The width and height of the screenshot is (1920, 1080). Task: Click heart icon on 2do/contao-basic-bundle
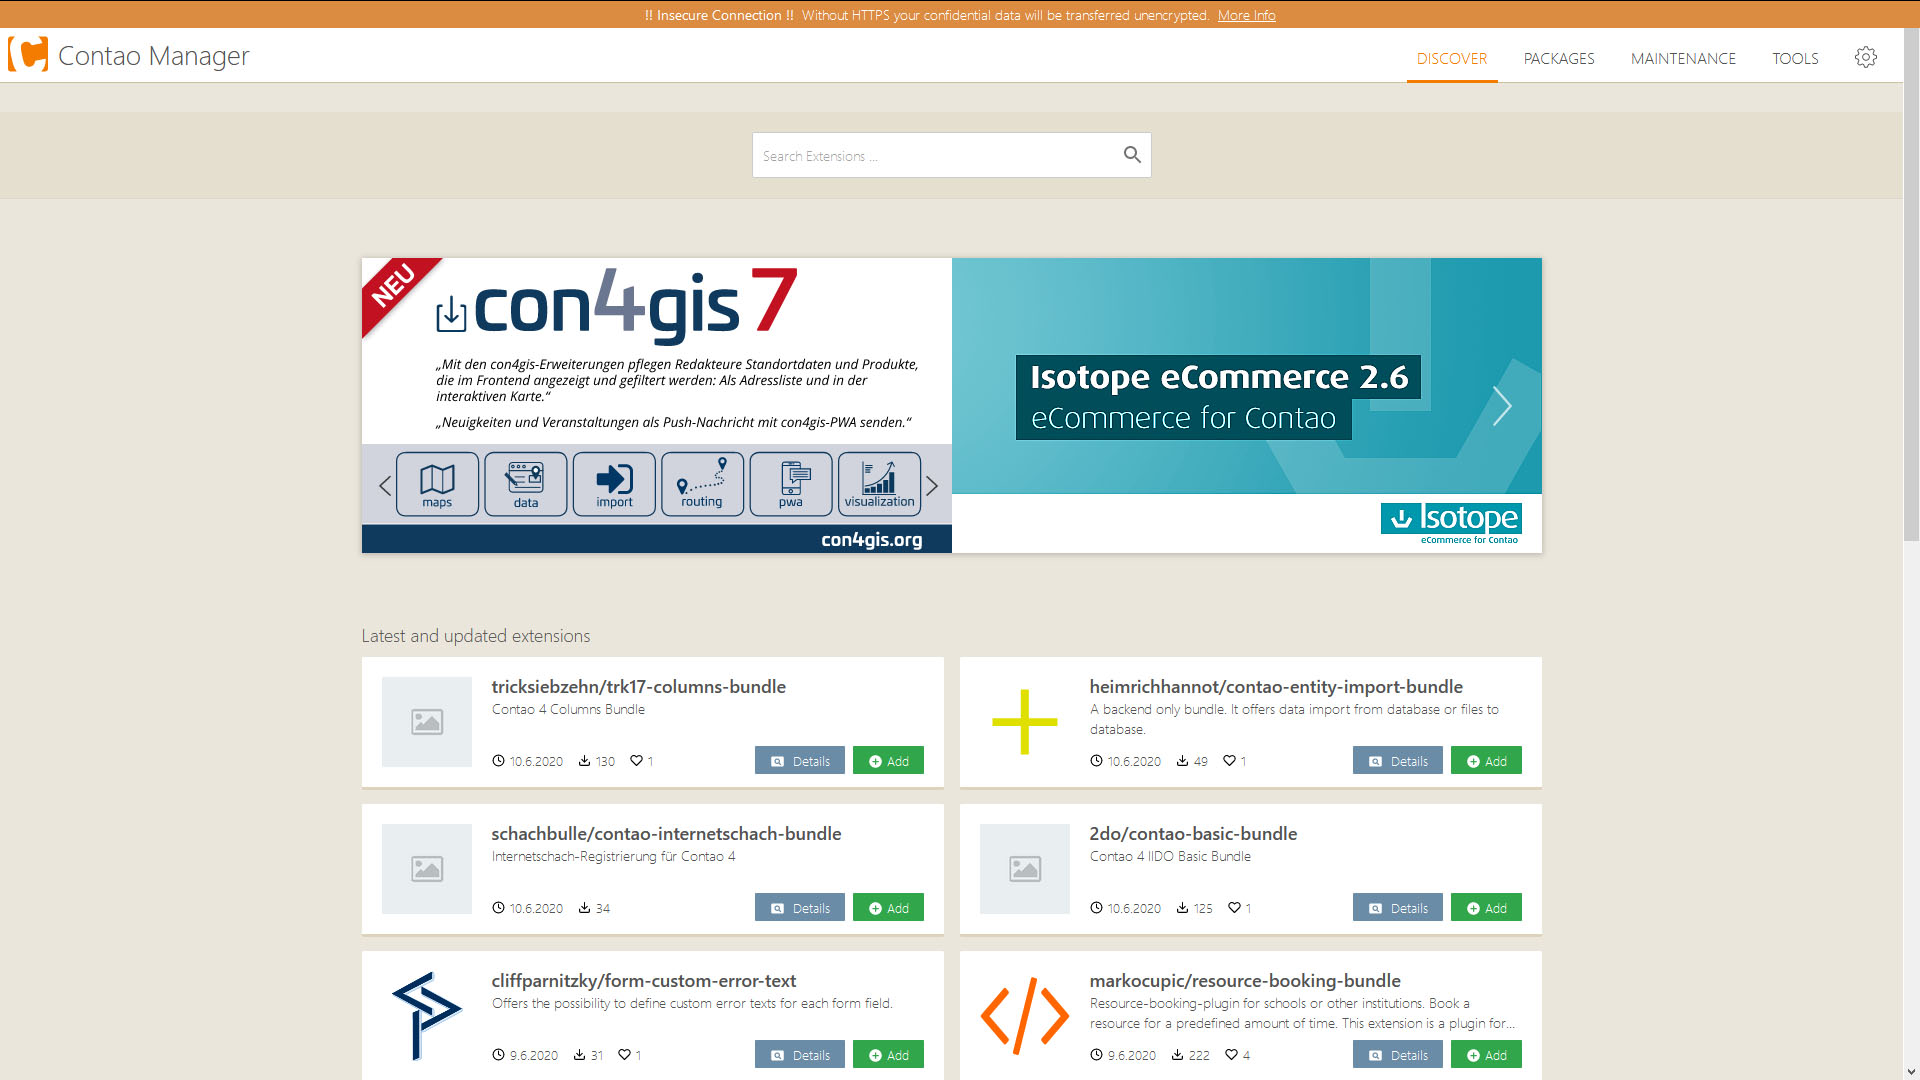click(1234, 908)
